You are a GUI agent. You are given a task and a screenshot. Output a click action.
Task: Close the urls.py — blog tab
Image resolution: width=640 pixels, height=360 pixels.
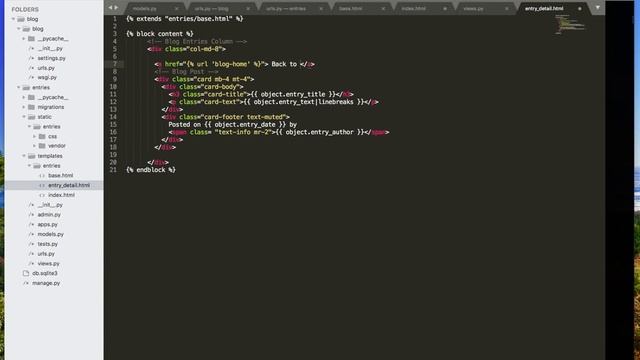248,9
